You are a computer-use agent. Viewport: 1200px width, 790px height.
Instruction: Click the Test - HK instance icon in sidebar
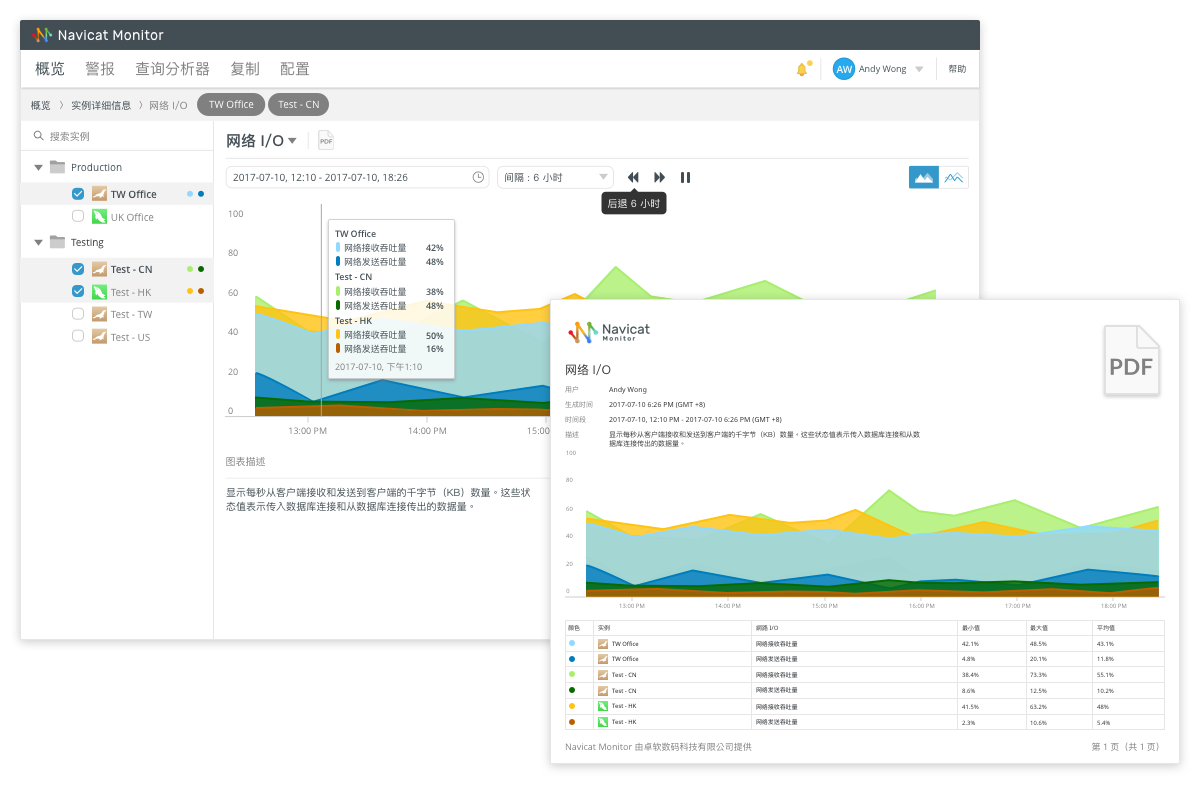pos(99,292)
